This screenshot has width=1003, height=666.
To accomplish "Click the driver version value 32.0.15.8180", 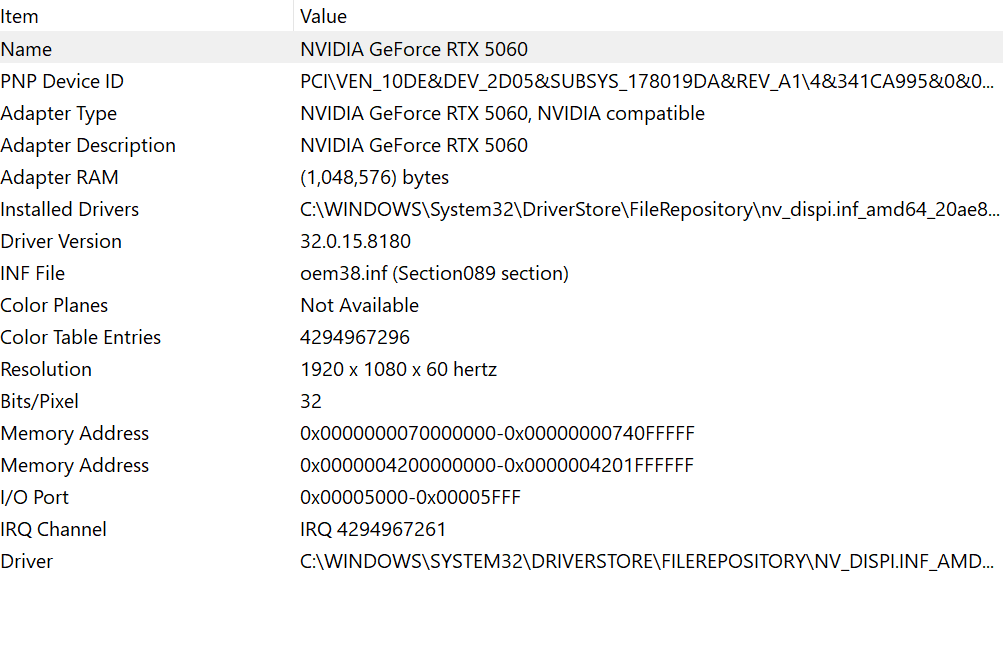I will point(355,241).
